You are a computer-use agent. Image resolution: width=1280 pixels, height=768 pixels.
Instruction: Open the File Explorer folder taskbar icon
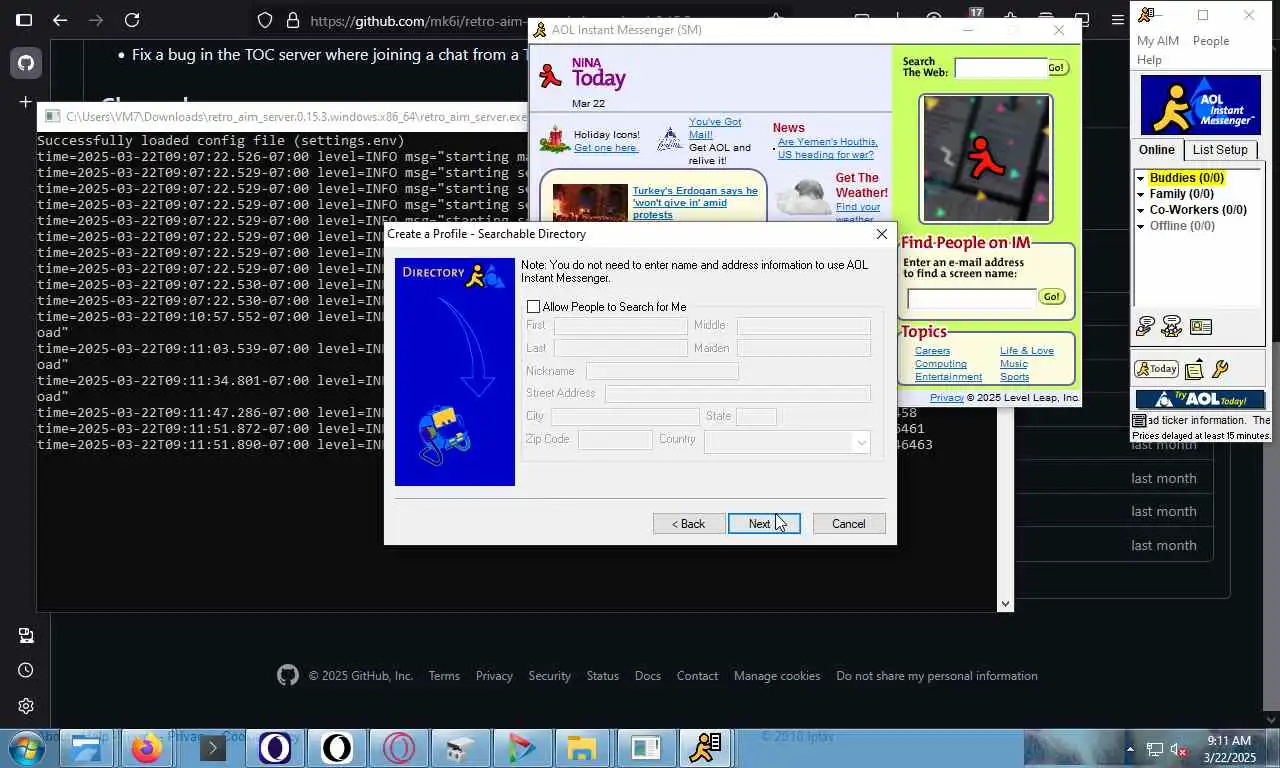tap(582, 748)
